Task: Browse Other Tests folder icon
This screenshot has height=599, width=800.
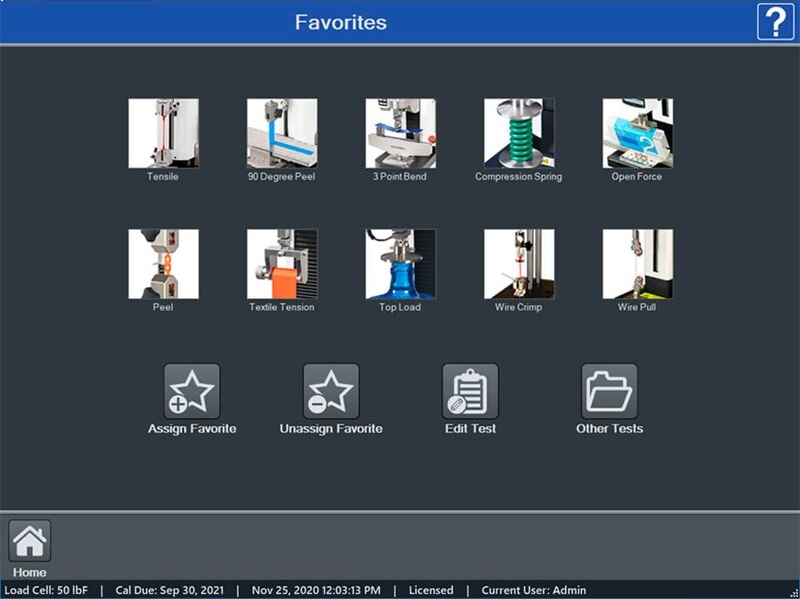Action: (609, 391)
